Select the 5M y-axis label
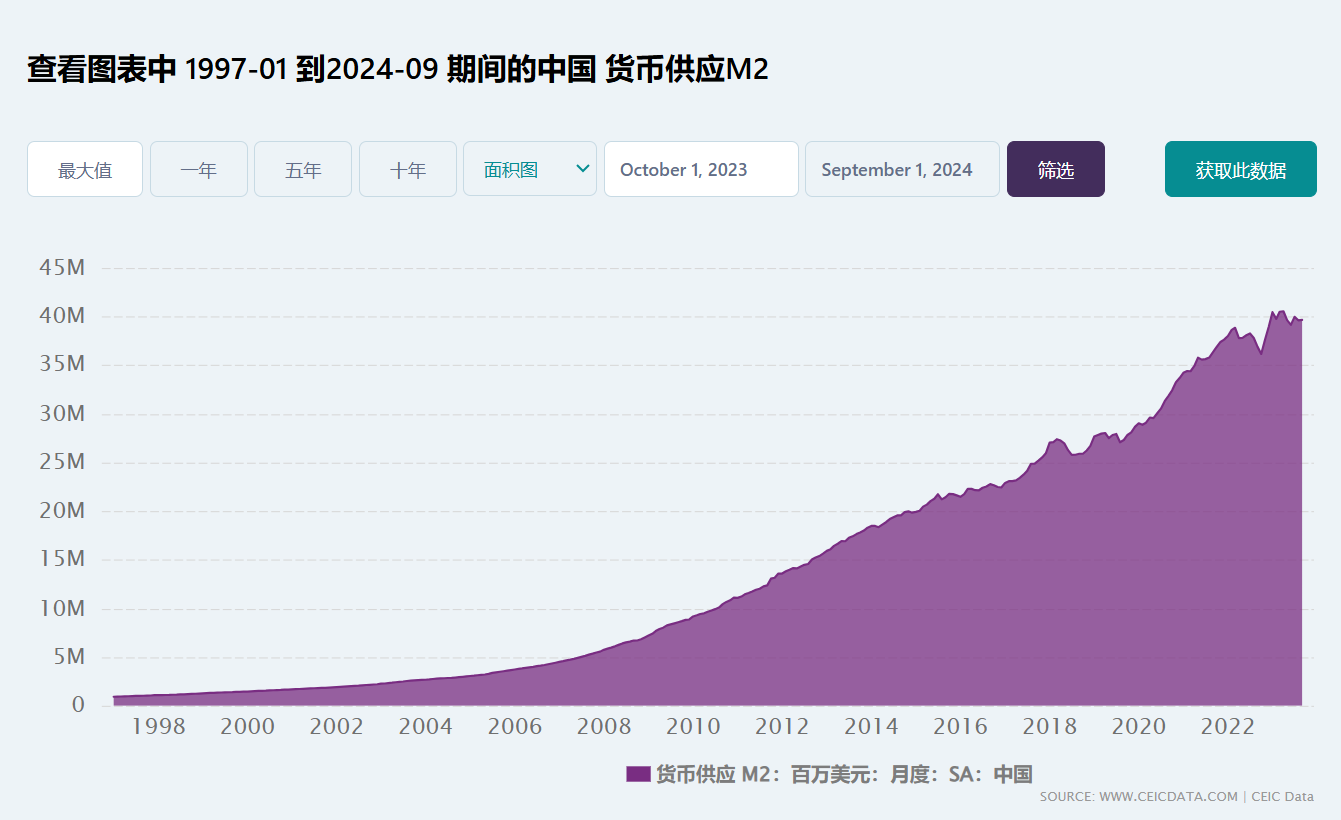The height and width of the screenshot is (820, 1341). (x=68, y=657)
